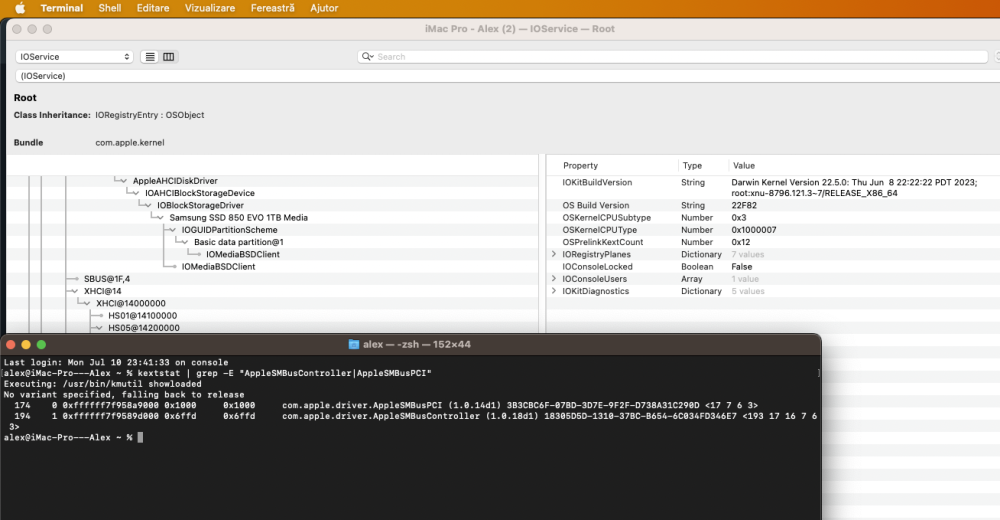Collapse the IOGUIDPartitionScheme node

coord(172,230)
